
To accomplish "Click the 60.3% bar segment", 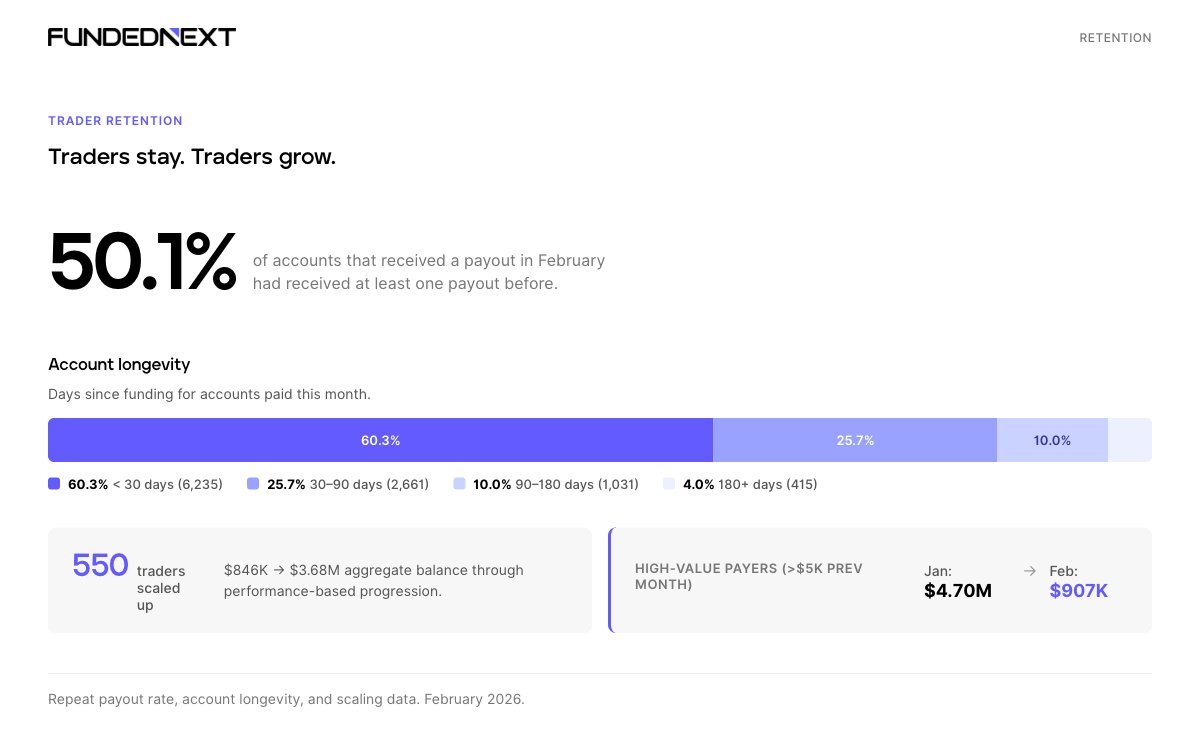I will click(x=380, y=440).
